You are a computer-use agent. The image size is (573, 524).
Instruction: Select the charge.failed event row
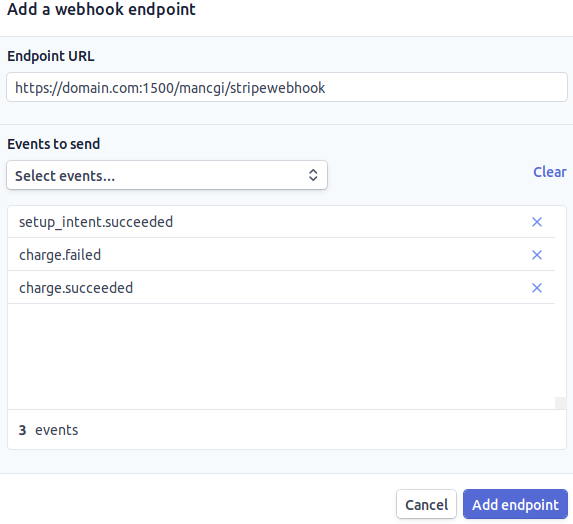tap(281, 255)
